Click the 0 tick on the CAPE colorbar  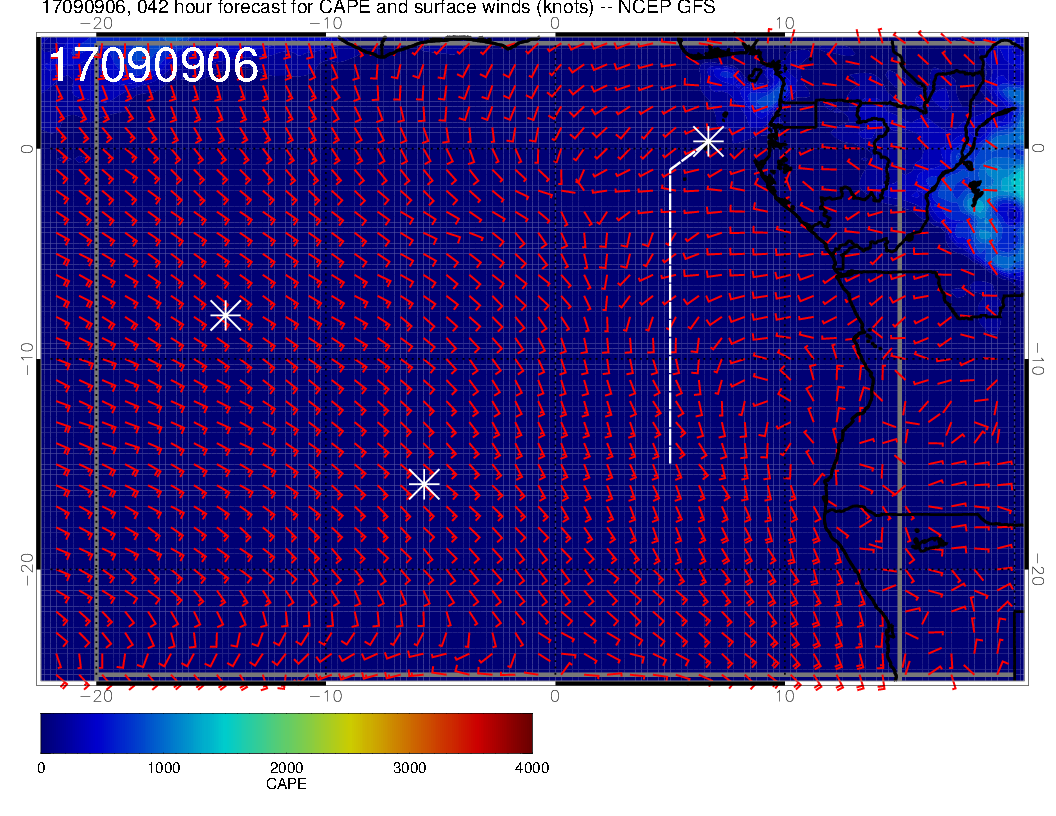42,768
